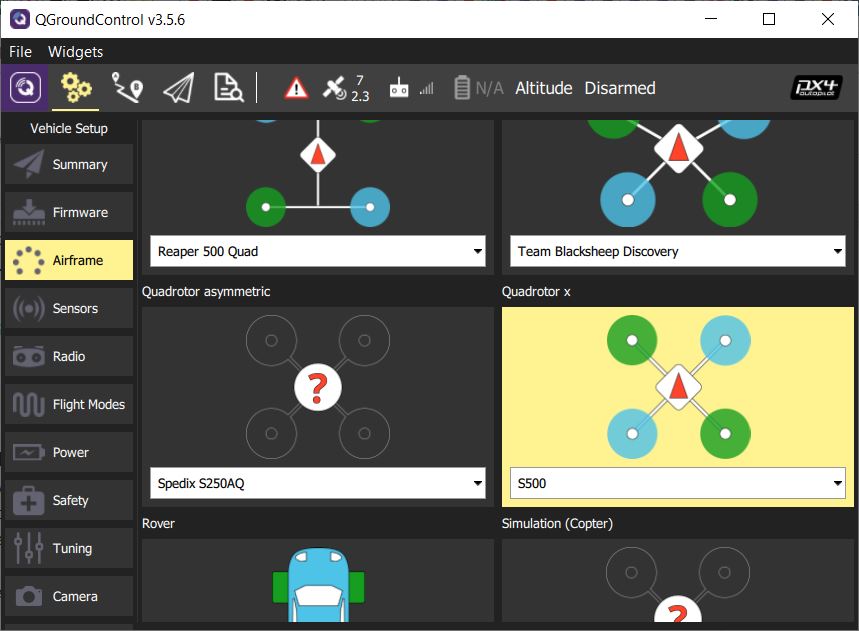859x631 pixels.
Task: Click the Rover group label
Action: pos(158,523)
